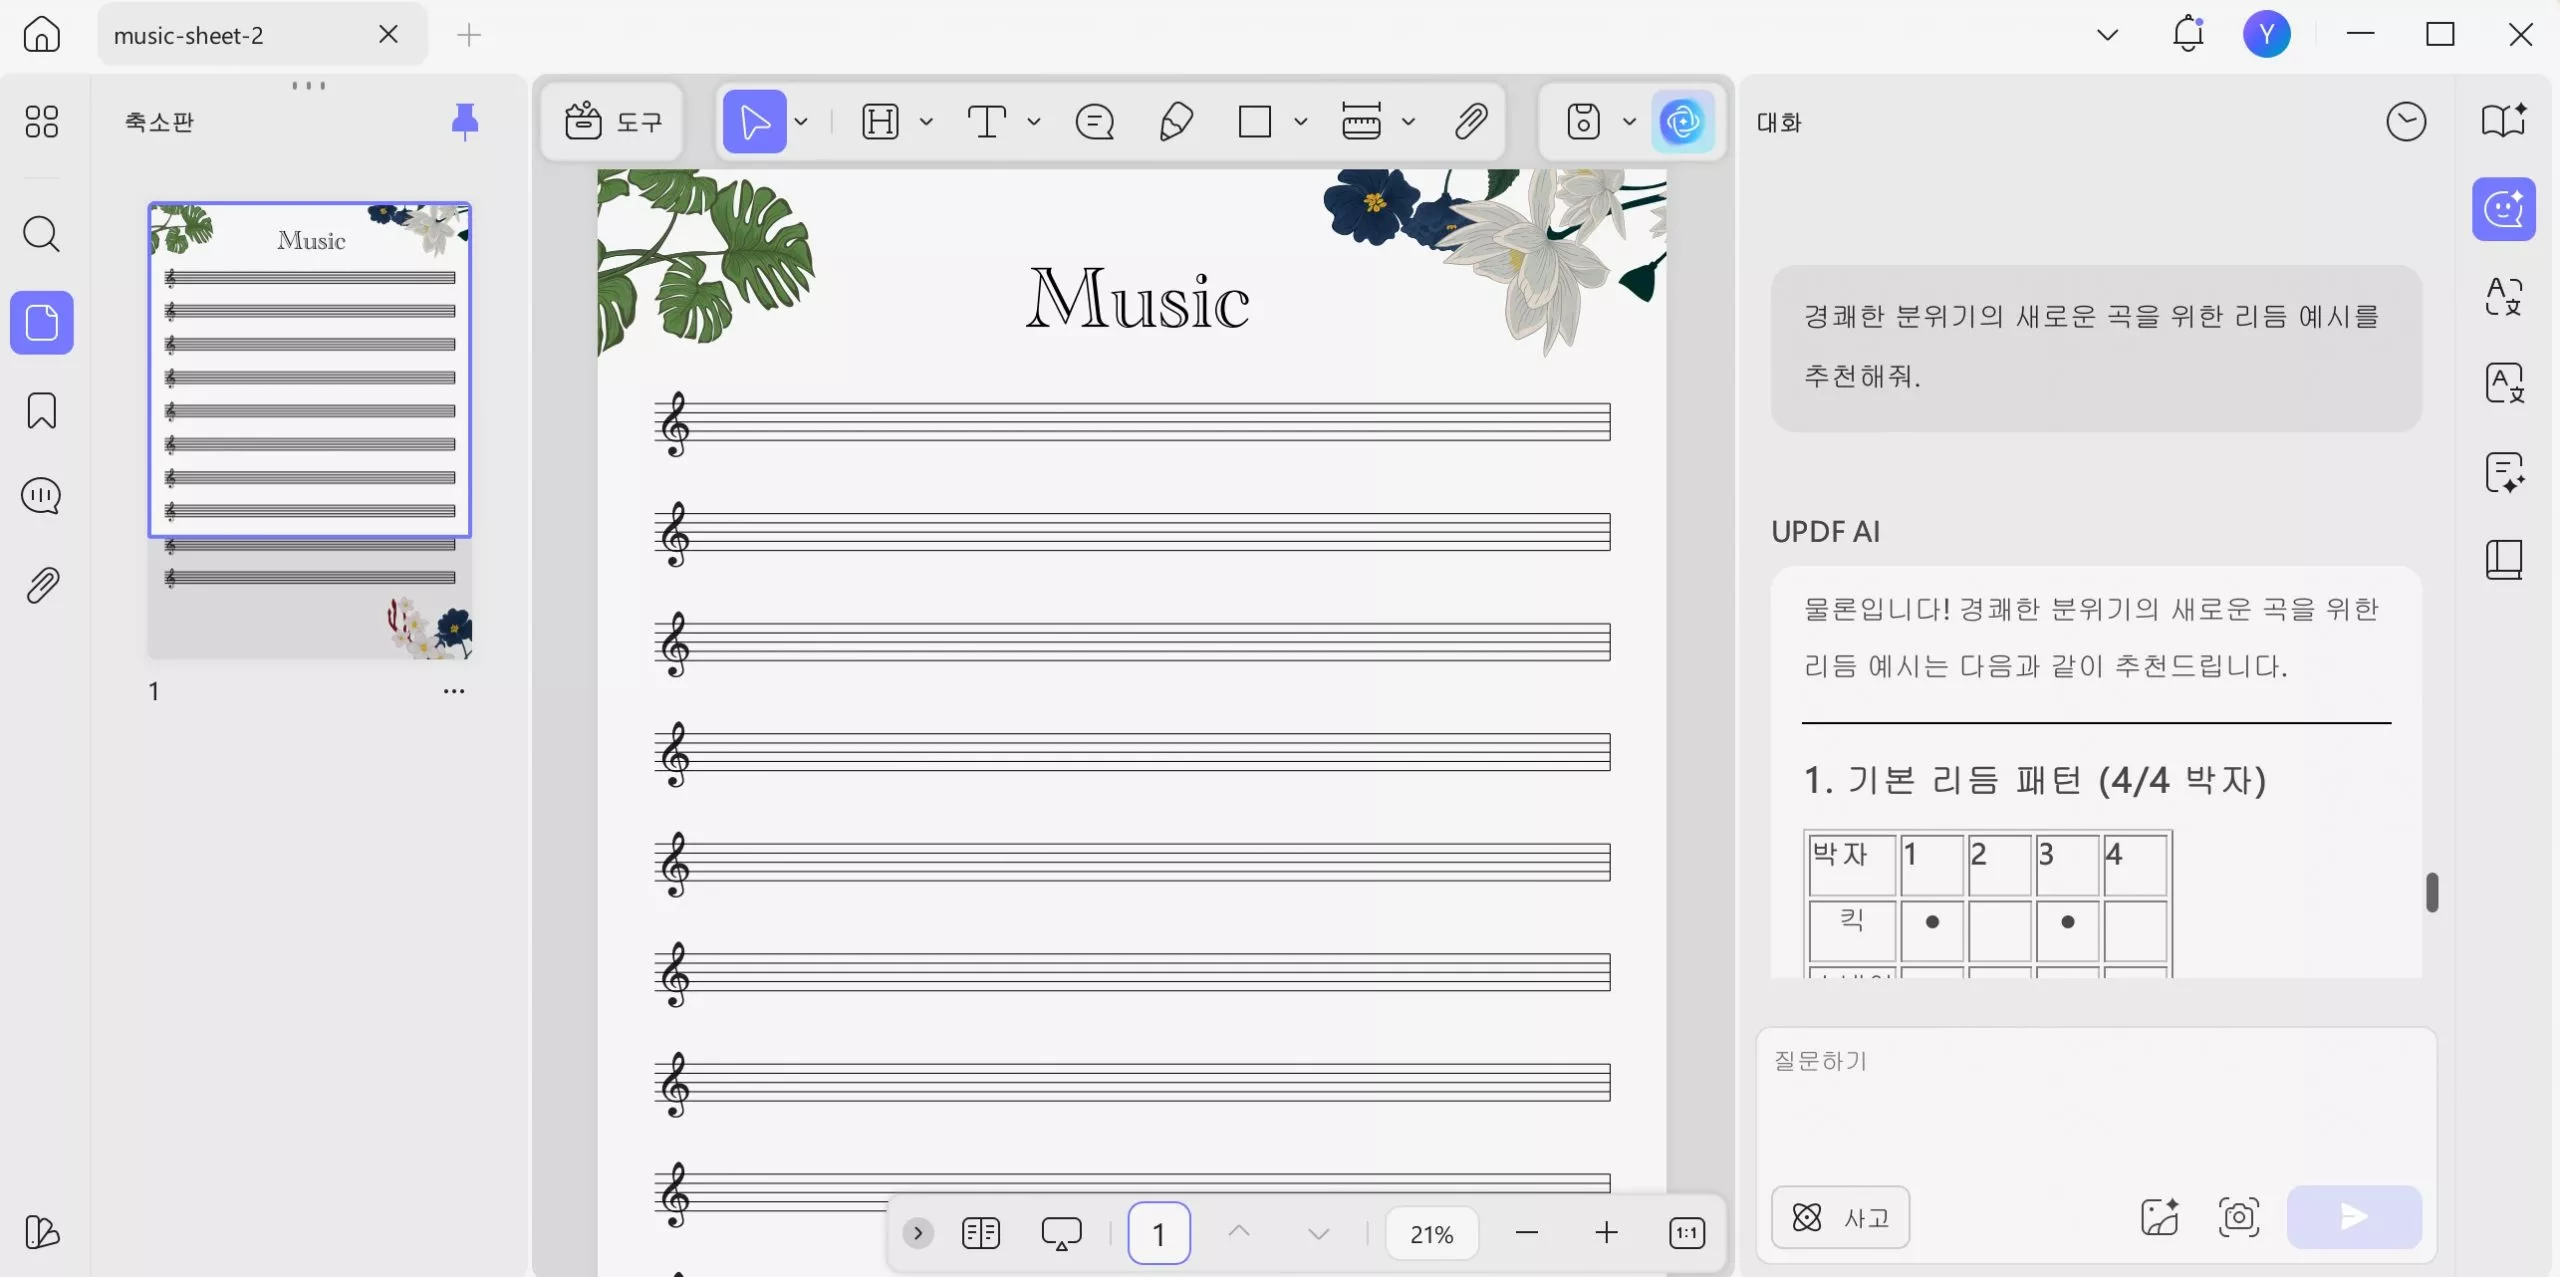
Task: Expand the measurement tool dropdown arrow
Action: pyautogui.click(x=1408, y=122)
